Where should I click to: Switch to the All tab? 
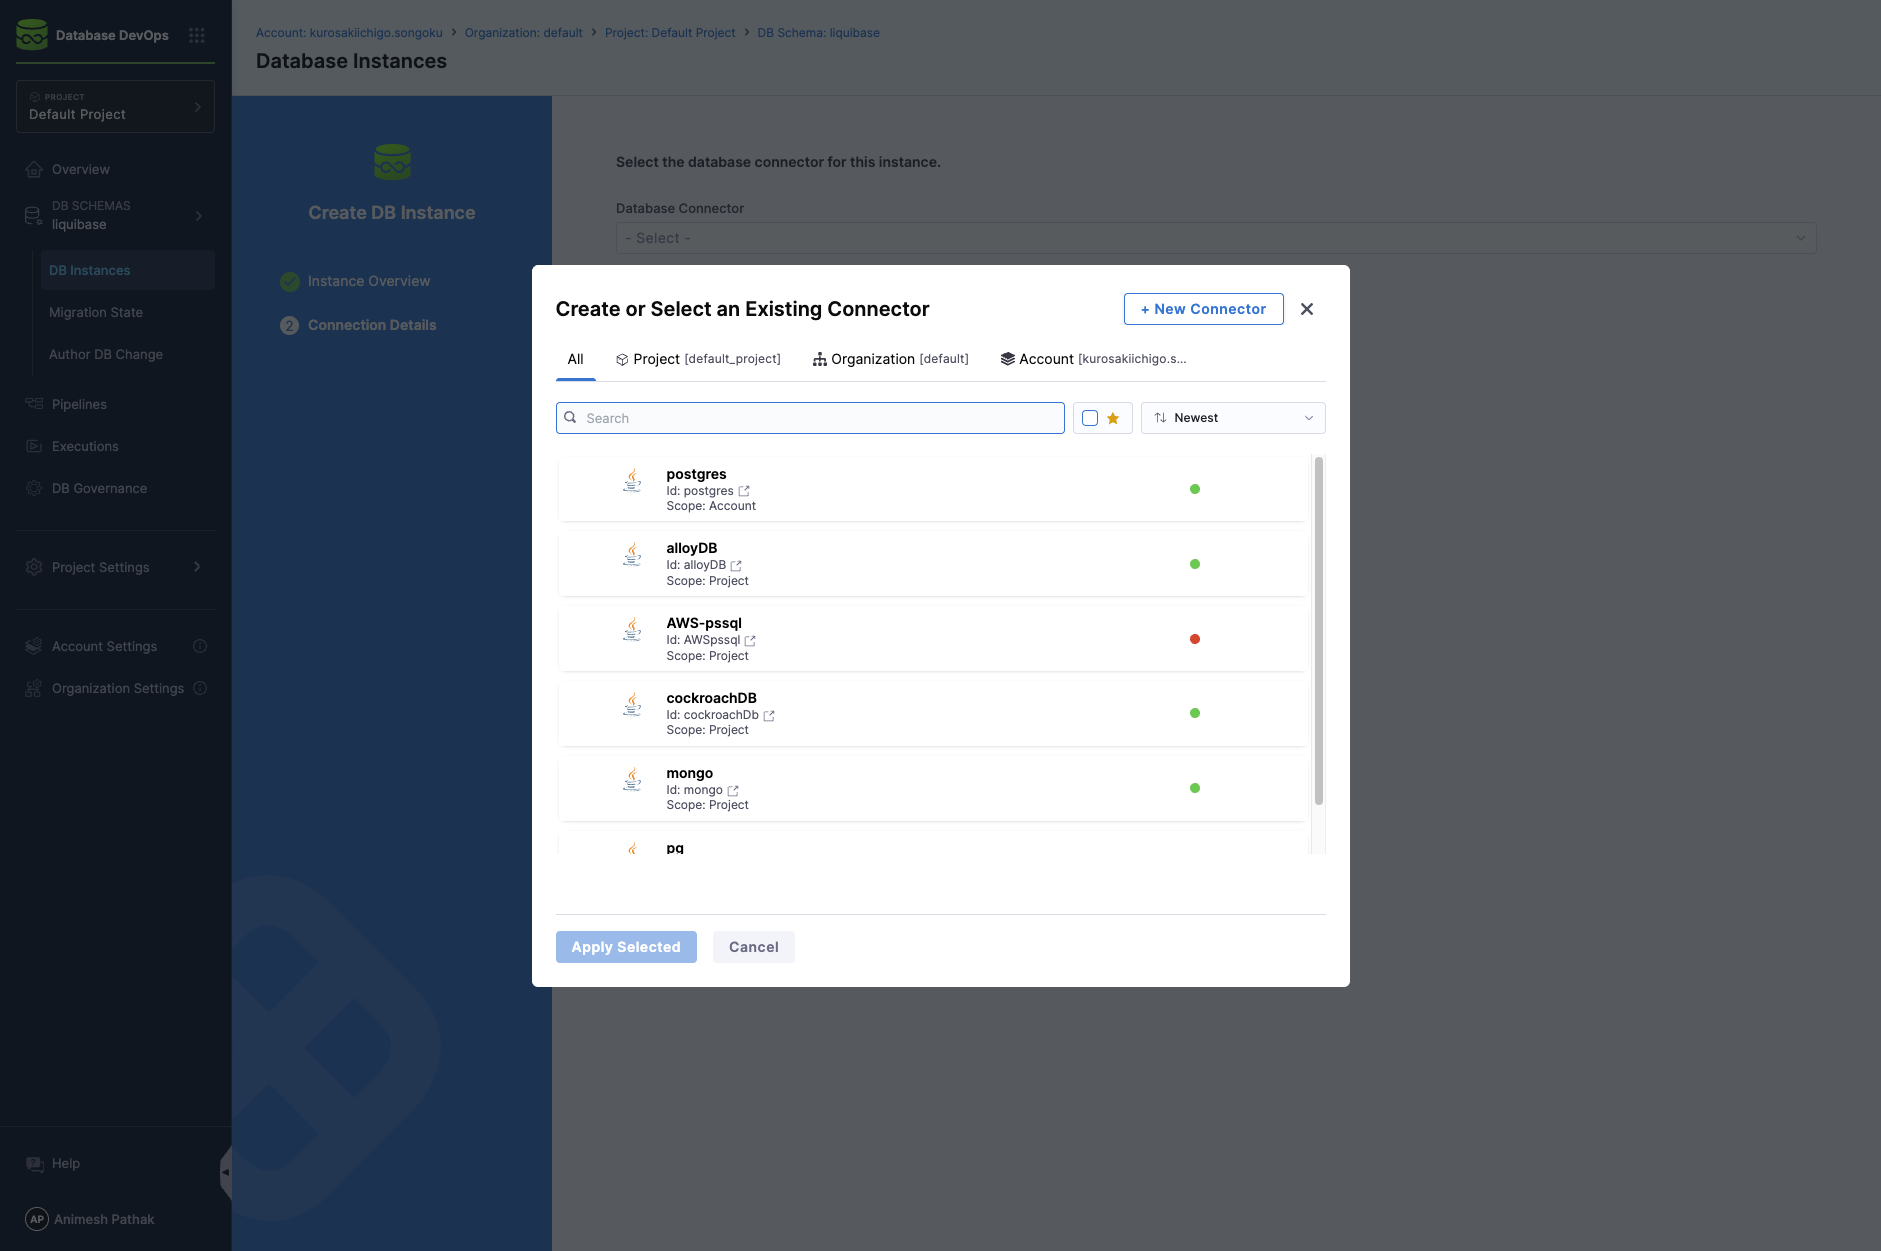coord(576,360)
